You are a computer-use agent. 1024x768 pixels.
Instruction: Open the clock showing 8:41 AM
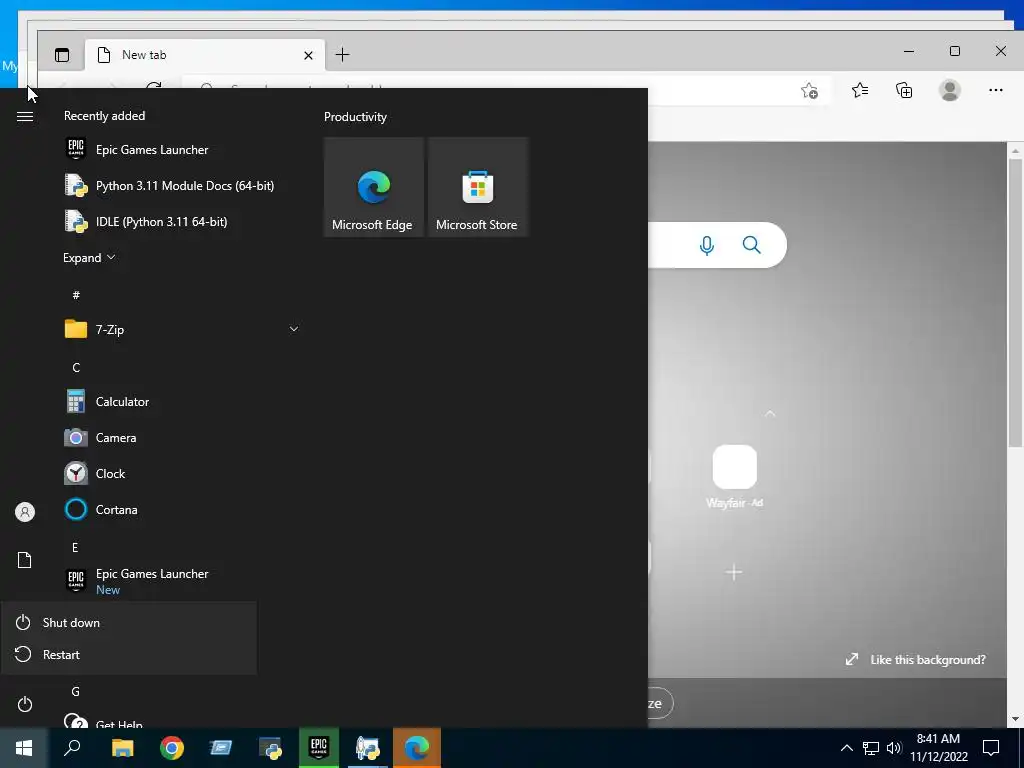click(x=938, y=748)
